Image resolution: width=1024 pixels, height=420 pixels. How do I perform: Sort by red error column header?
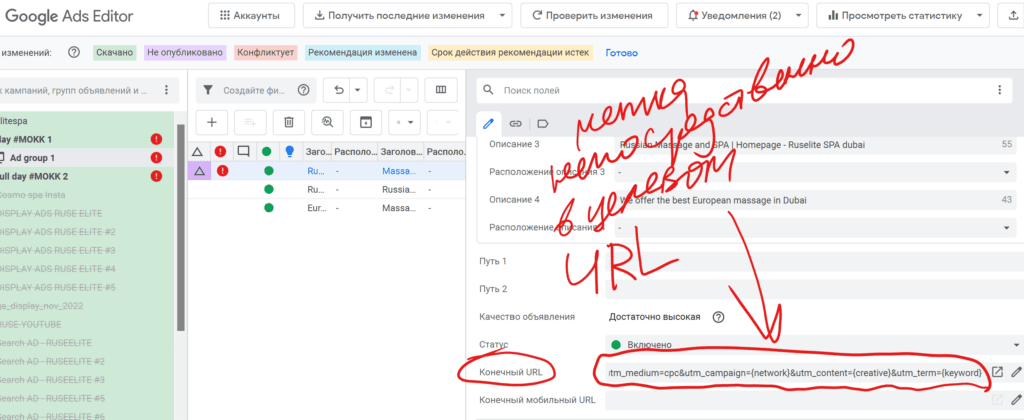[221, 152]
